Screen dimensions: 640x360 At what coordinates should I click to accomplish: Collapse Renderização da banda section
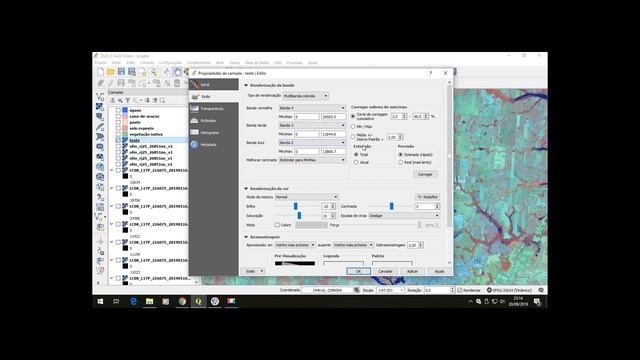[x=246, y=85]
